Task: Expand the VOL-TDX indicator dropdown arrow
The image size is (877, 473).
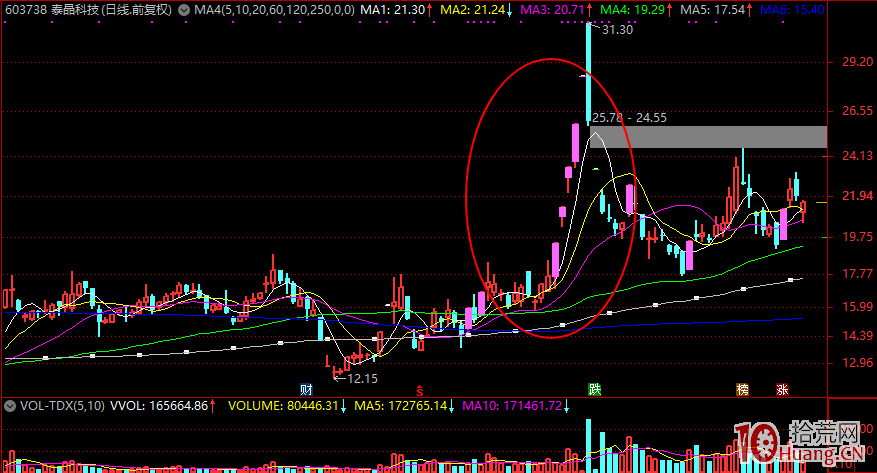Action: 10,406
